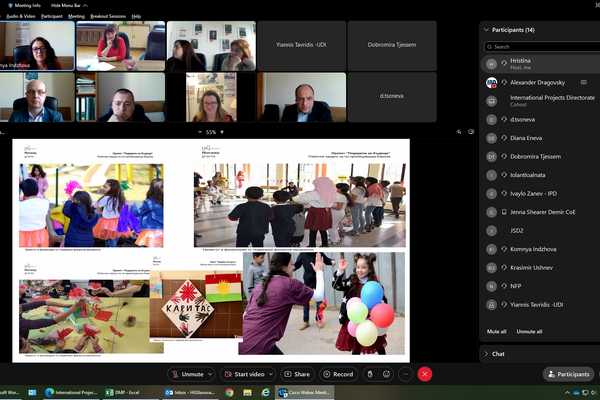Open DMP Excel taskbar button
This screenshot has height=400, width=600.
pos(129,392)
